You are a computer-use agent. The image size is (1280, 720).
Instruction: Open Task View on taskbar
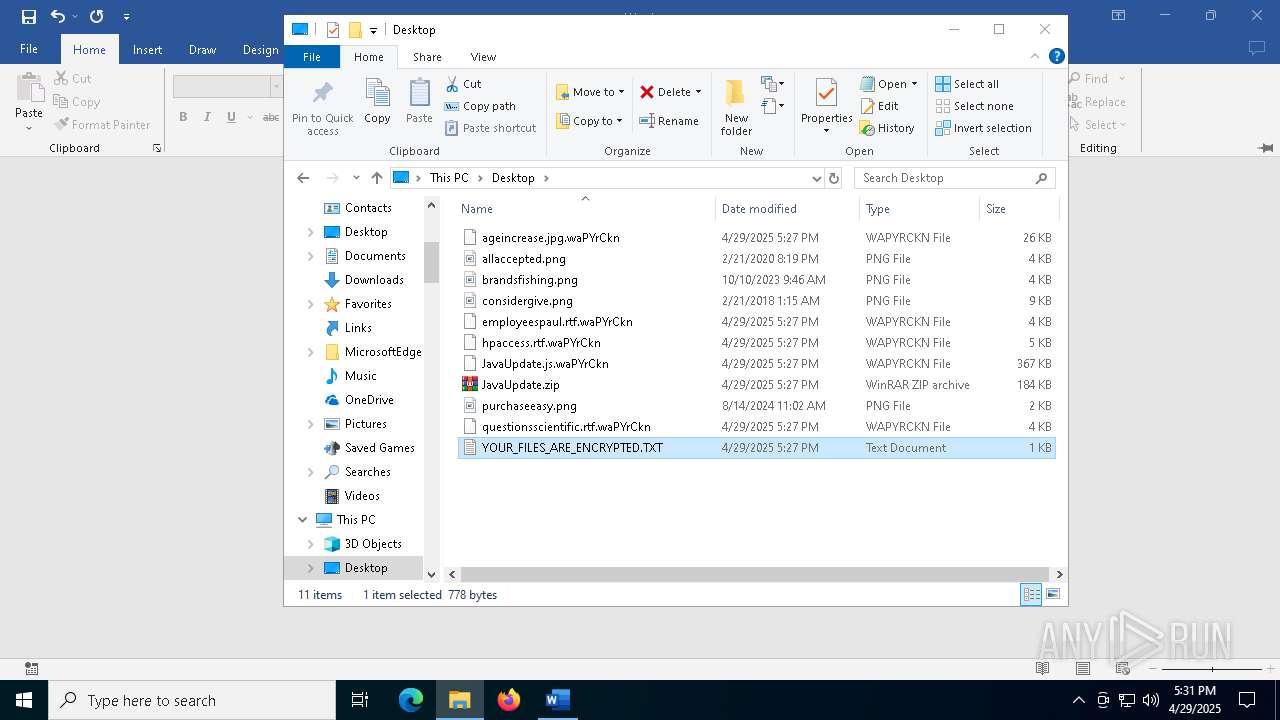pos(360,700)
